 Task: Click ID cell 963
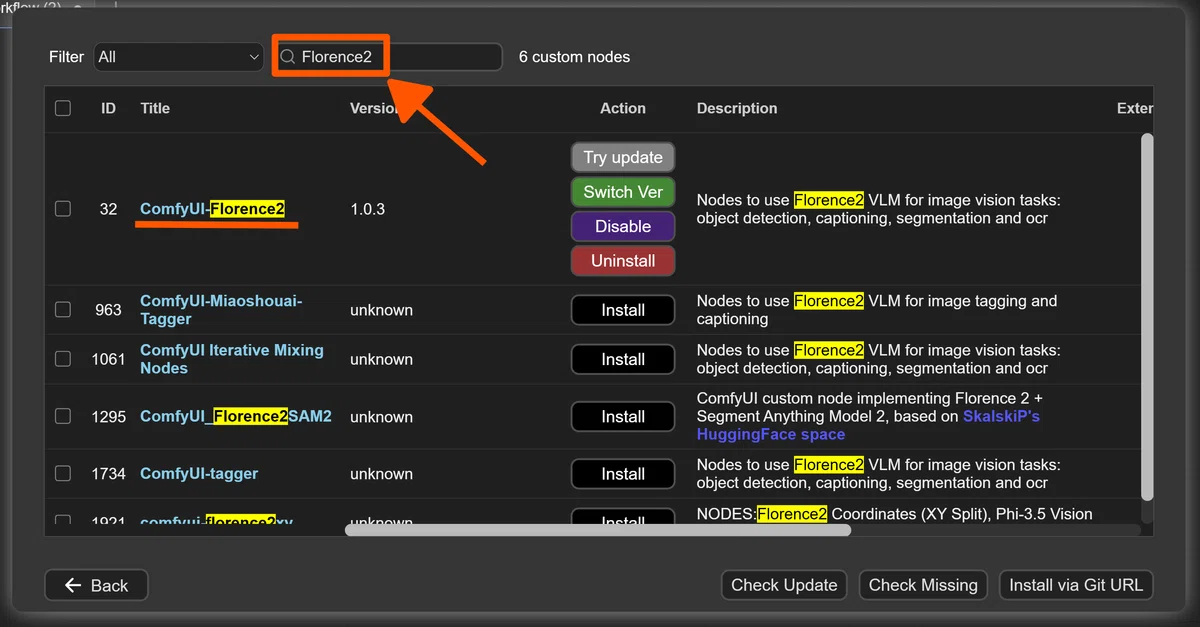pos(108,310)
